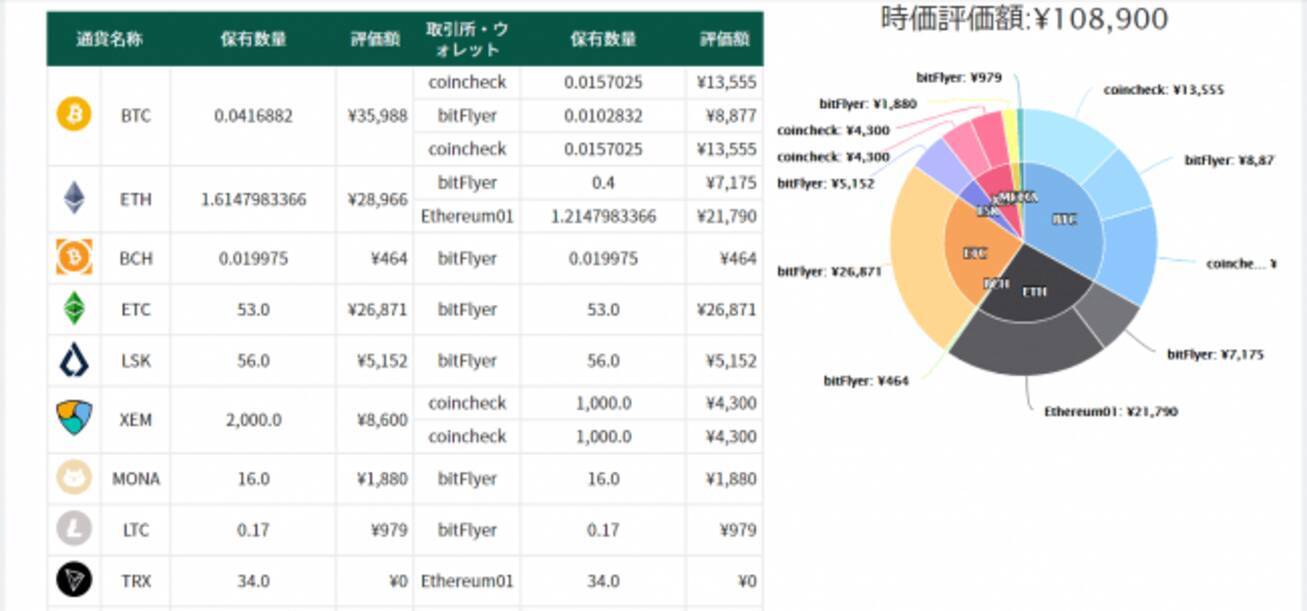1307x611 pixels.
Task: Select the Bitcoin (BTC) coin icon
Action: [x=72, y=116]
